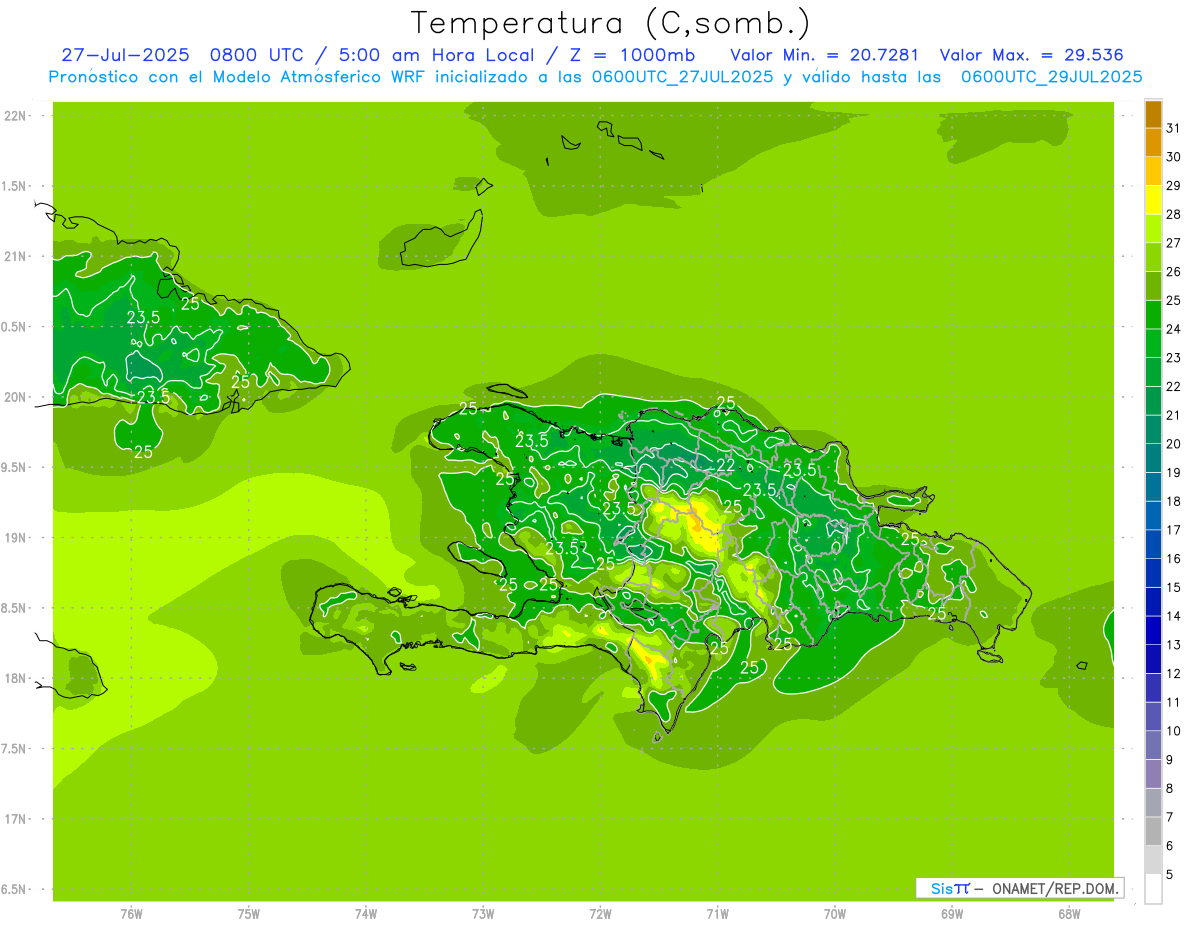
Task: Click the '73W' longitude axis label
Action: [x=483, y=914]
